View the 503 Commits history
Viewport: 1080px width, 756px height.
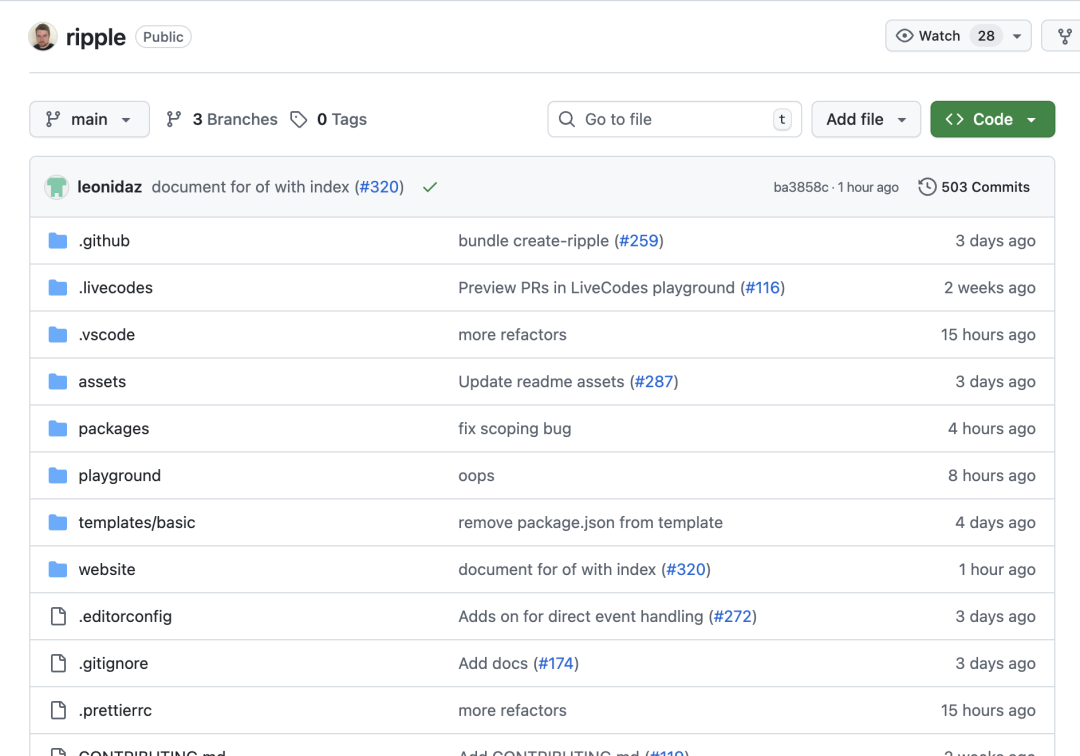tap(974, 187)
